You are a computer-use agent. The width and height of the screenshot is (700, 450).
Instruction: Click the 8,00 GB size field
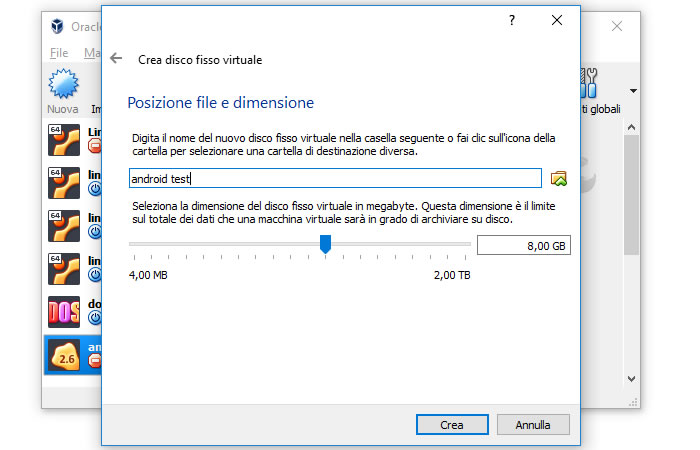(524, 246)
